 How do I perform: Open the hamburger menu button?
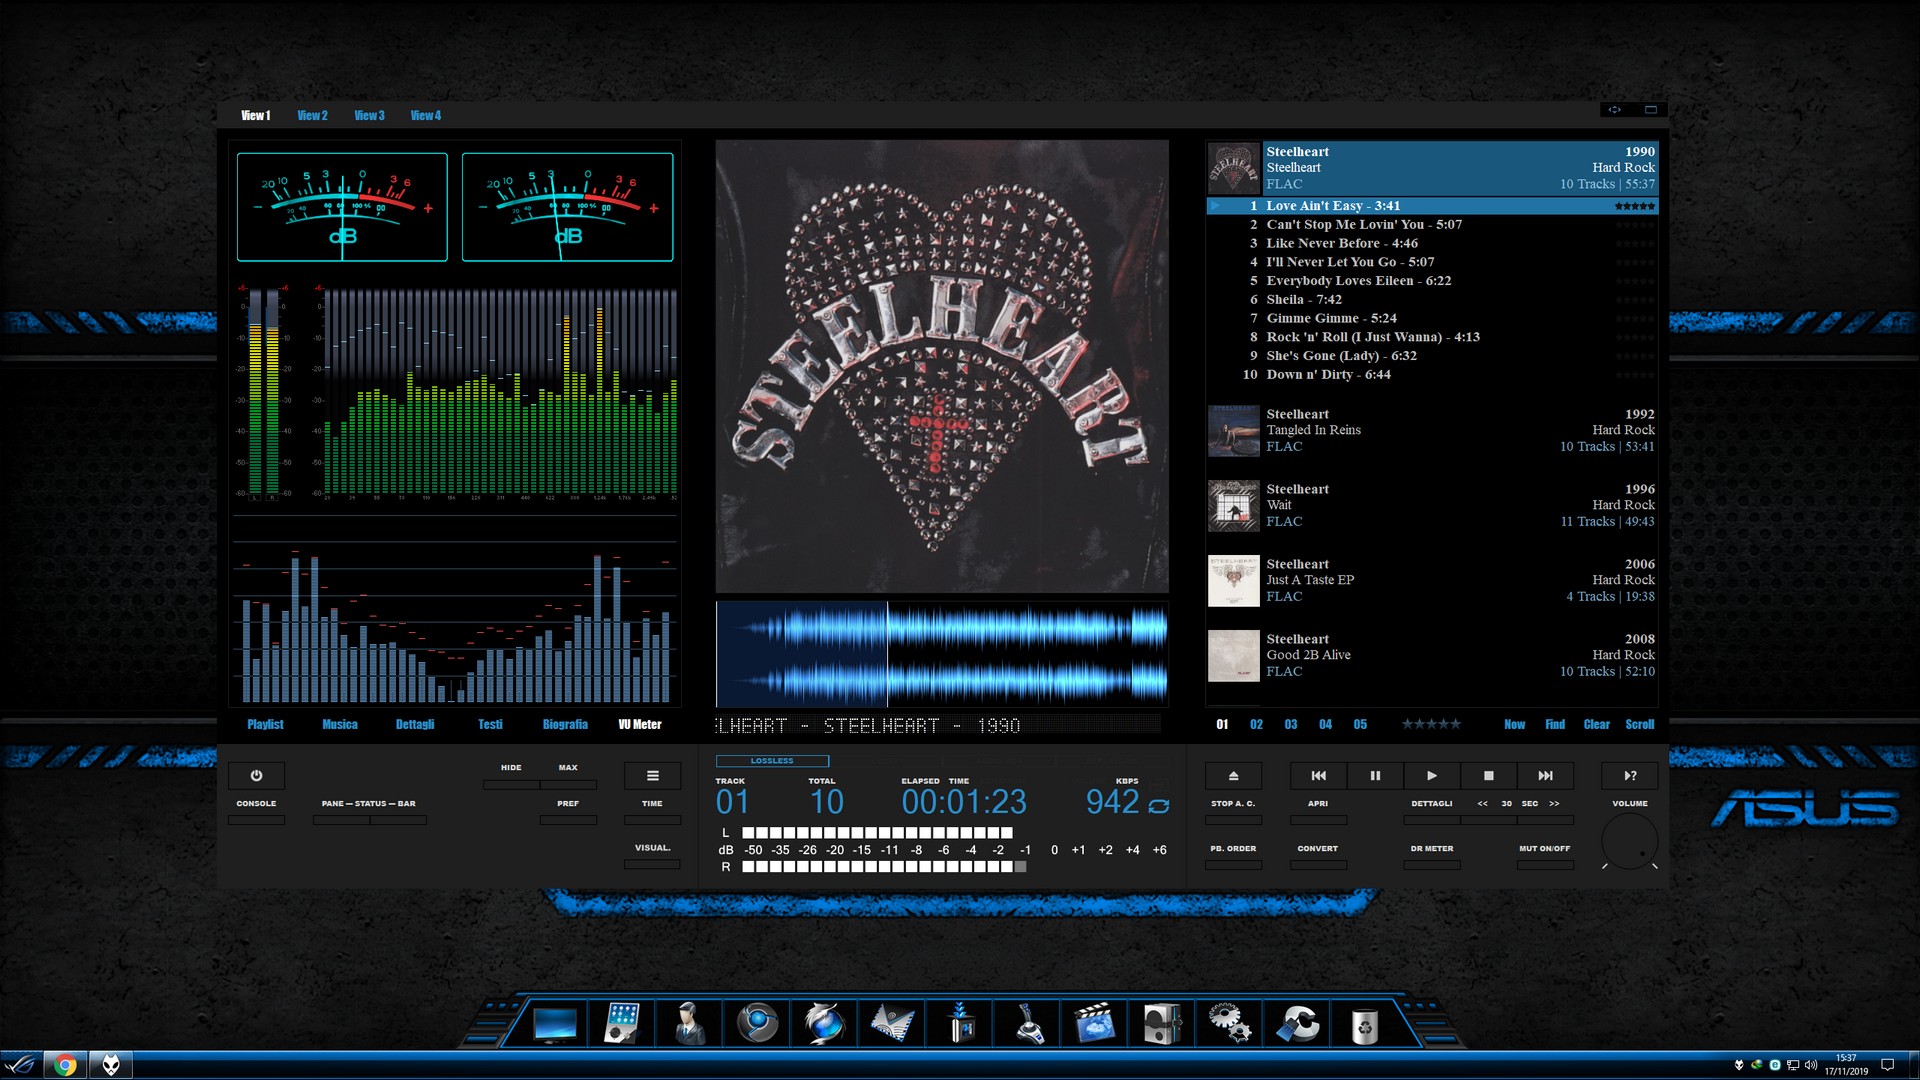coord(652,776)
